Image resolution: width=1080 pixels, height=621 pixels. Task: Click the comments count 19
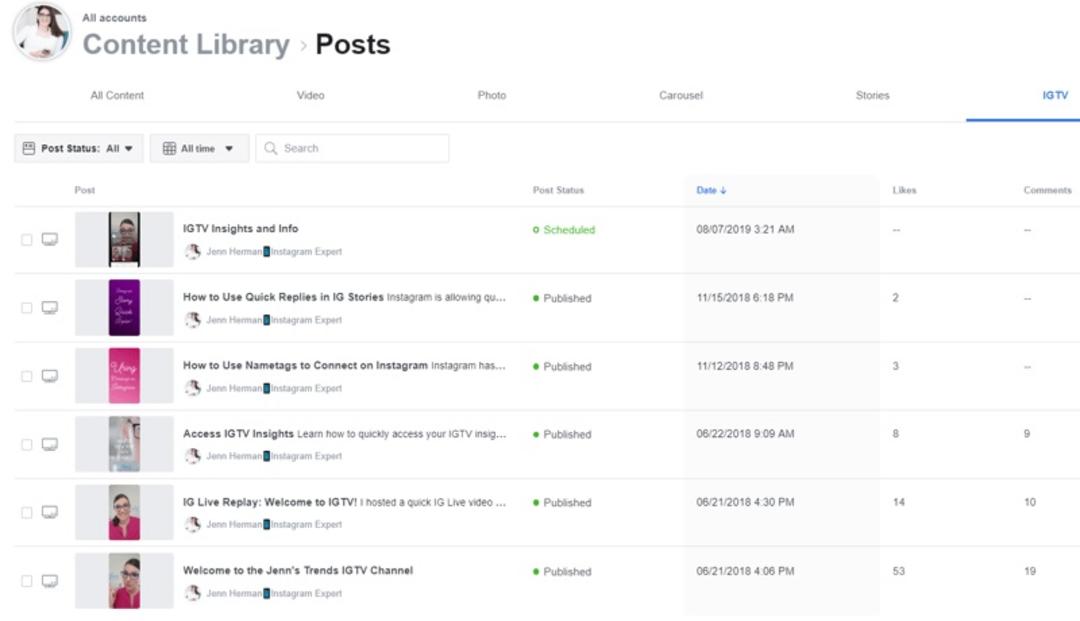[x=1030, y=571]
